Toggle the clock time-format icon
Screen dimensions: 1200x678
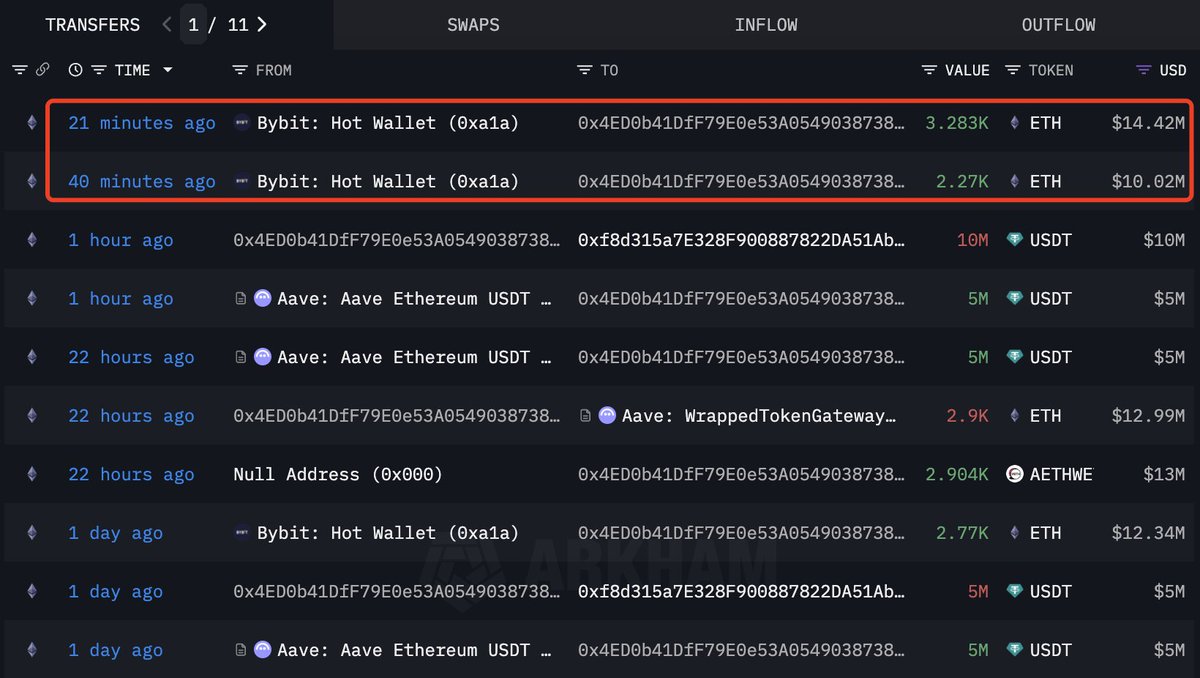pyautogui.click(x=75, y=70)
